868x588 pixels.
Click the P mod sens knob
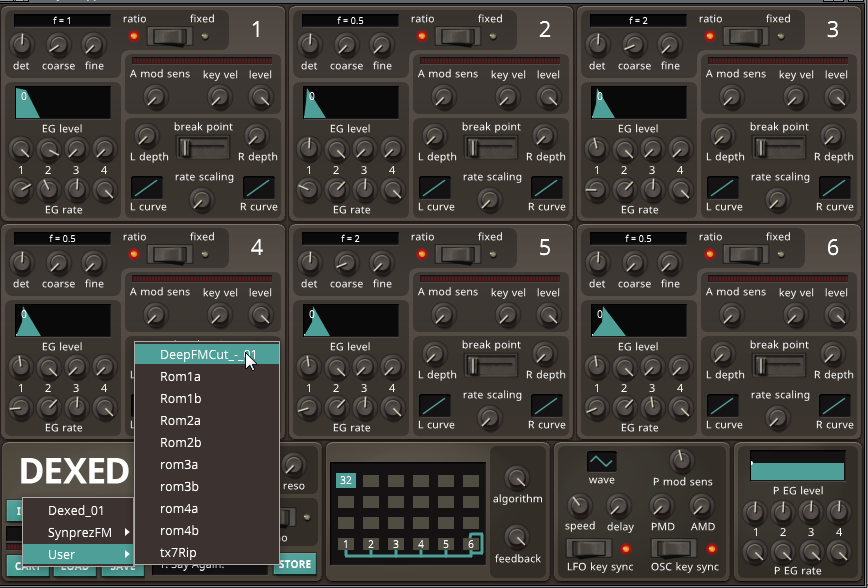(681, 461)
